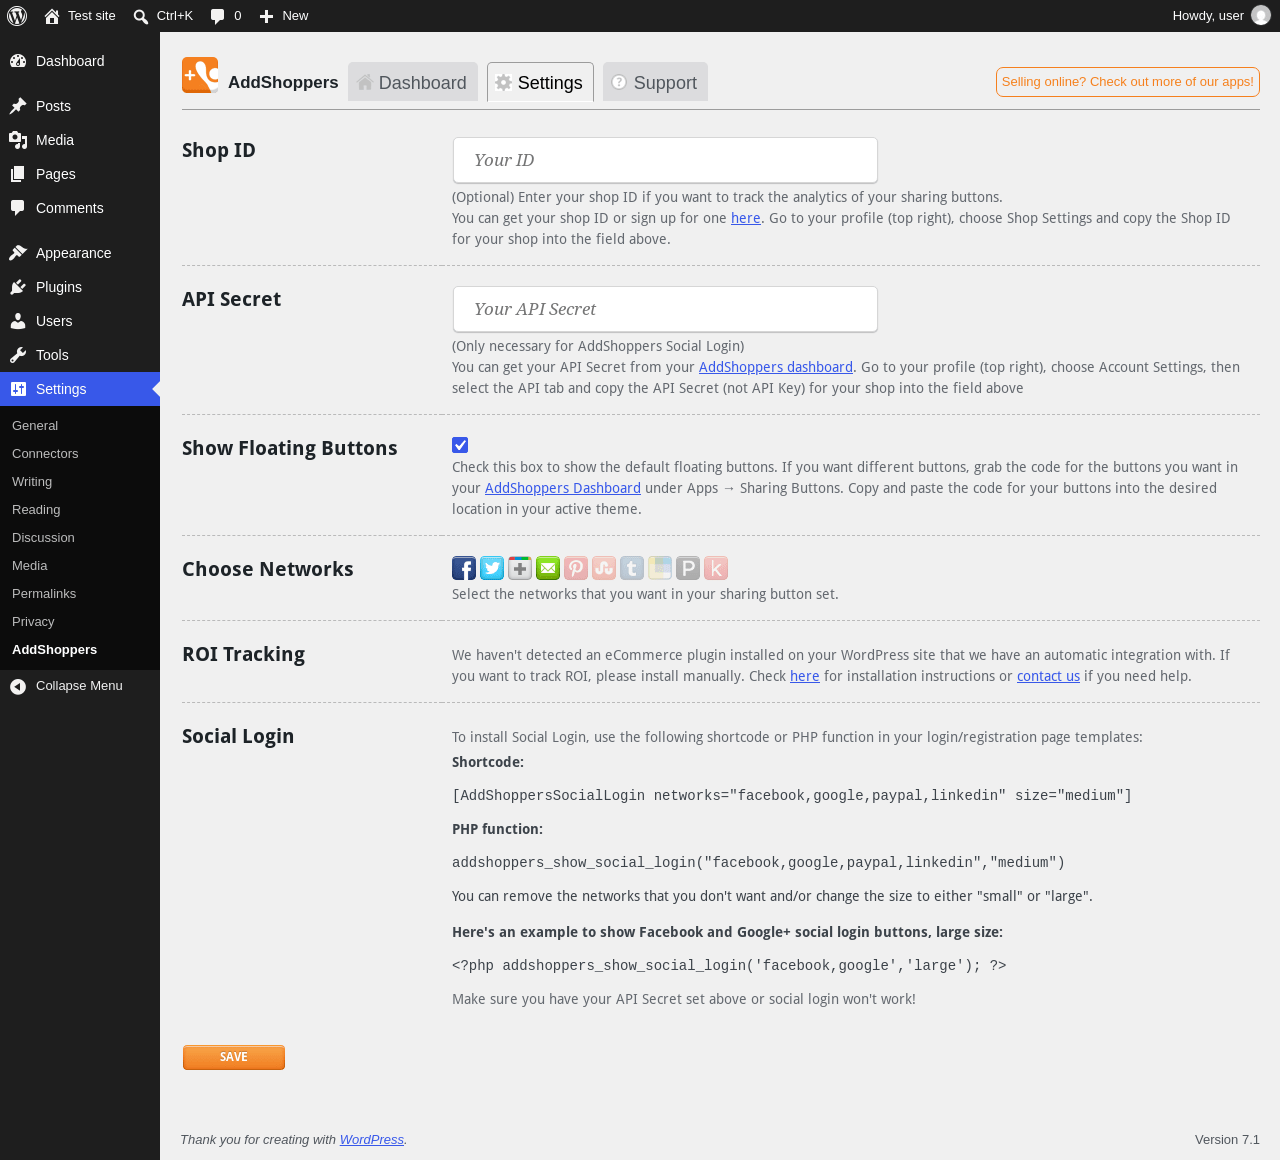Open the 'AddShoppers Dashboard' link under Floating Buttons
The height and width of the screenshot is (1160, 1280).
coord(563,488)
